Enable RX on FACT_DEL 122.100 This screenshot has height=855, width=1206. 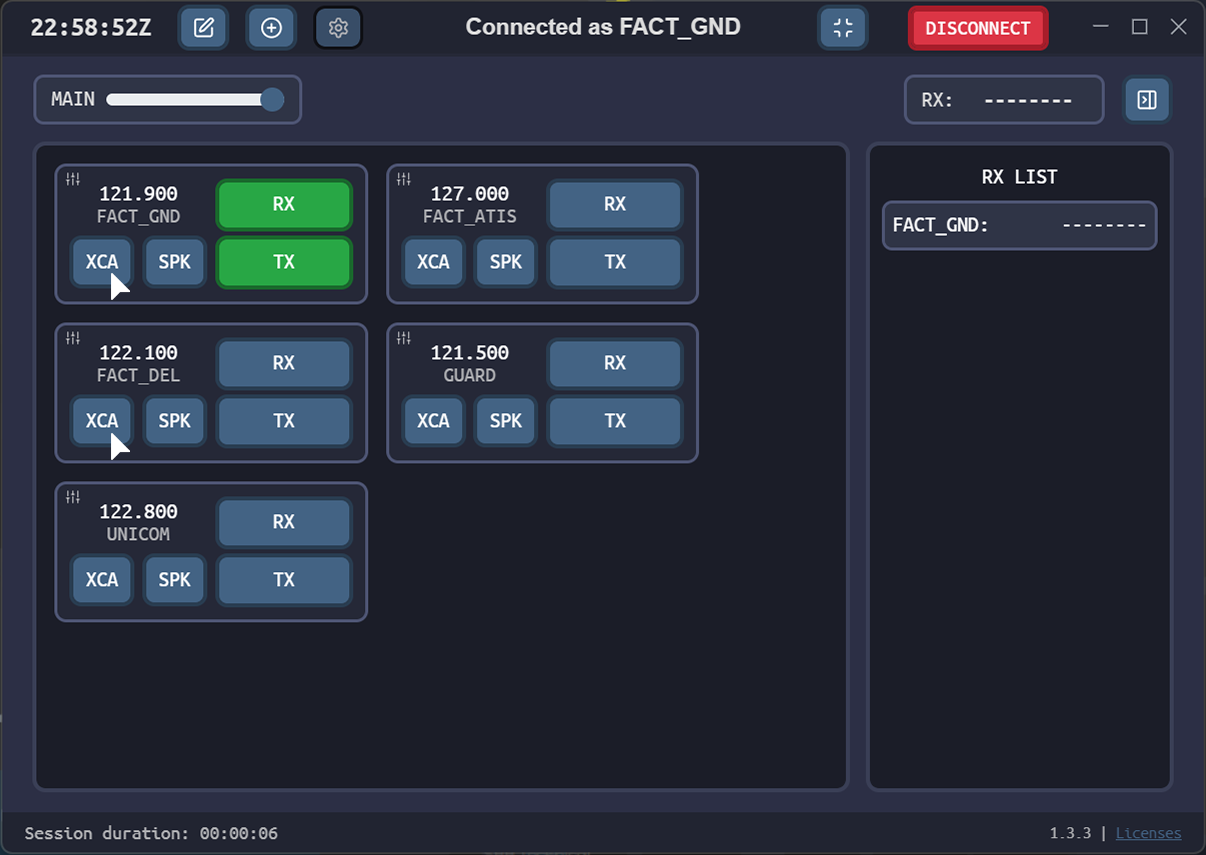tap(284, 363)
